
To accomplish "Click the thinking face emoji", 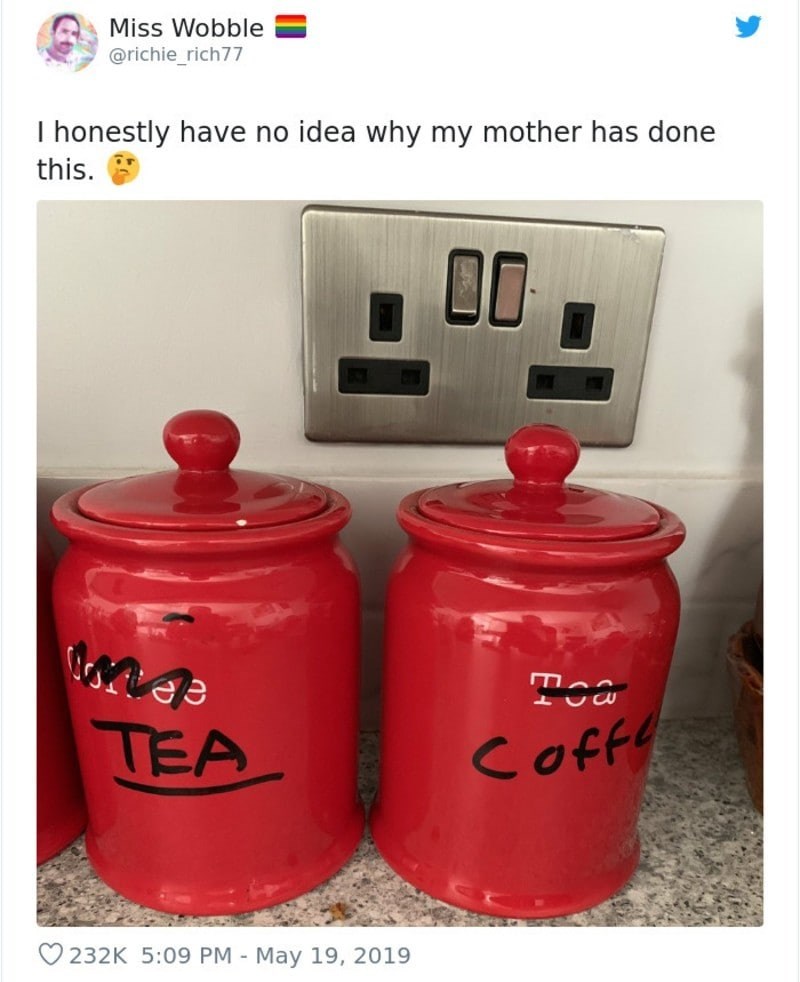I will (x=123, y=169).
